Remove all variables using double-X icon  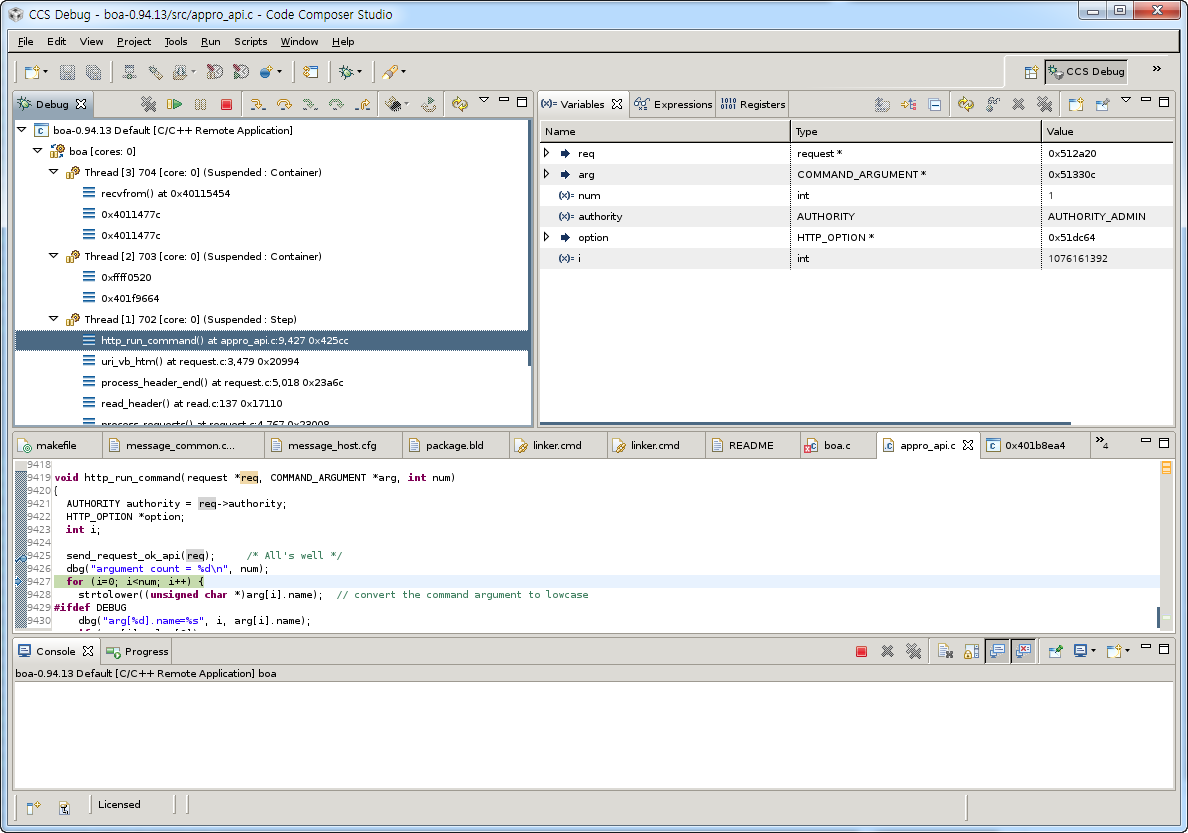pos(1044,104)
